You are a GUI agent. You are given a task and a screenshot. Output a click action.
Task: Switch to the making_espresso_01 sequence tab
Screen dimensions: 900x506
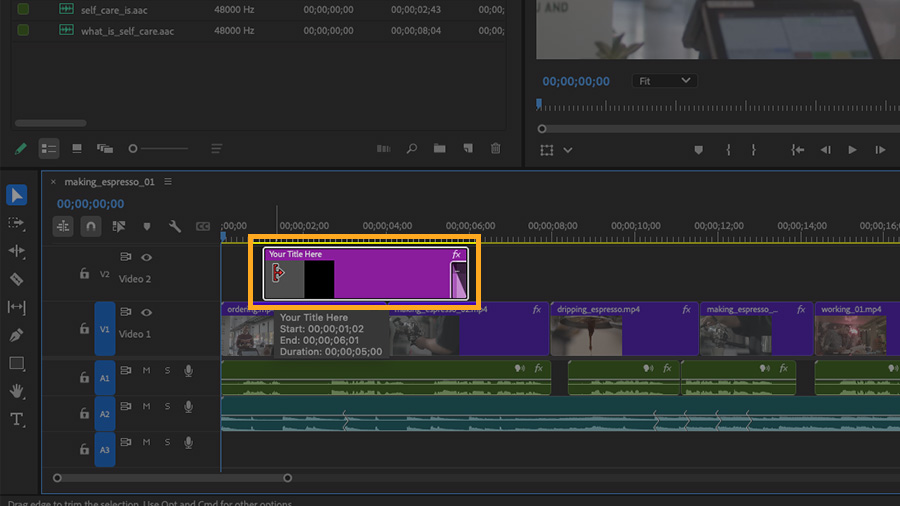coord(109,182)
